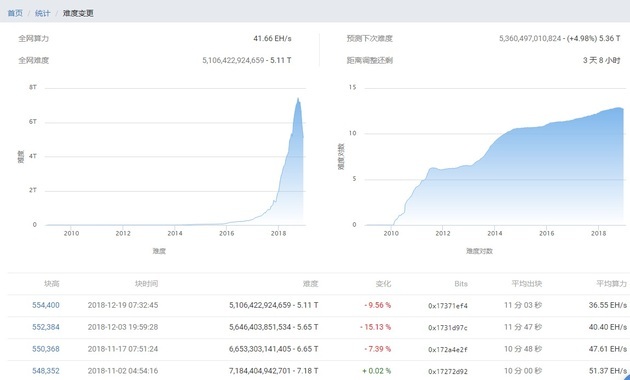Click the 块高 column header
Viewport: 630px width, 380px height.
click(51, 284)
